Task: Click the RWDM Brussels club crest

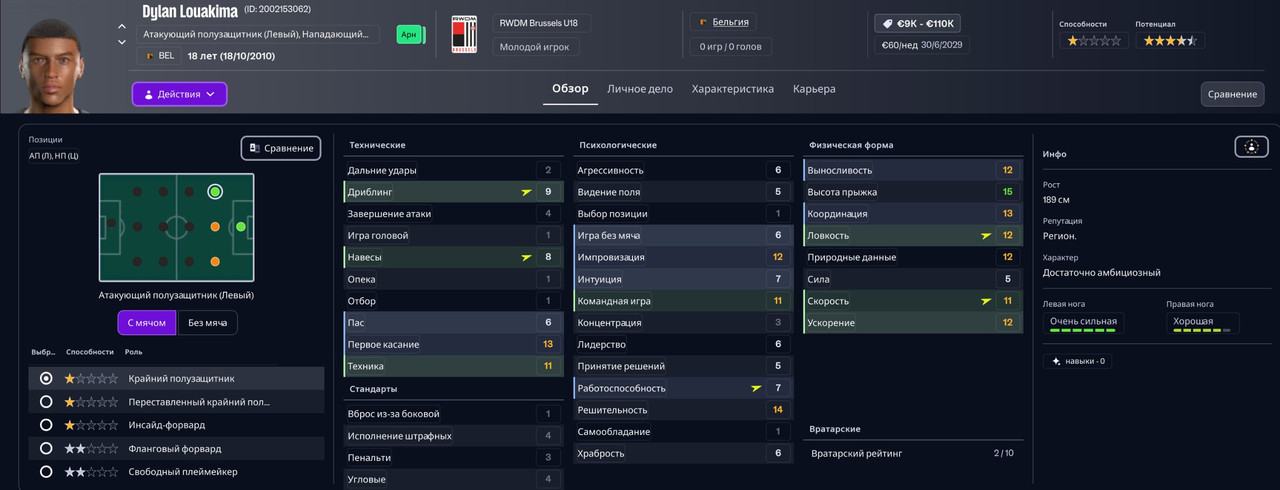Action: [464, 34]
